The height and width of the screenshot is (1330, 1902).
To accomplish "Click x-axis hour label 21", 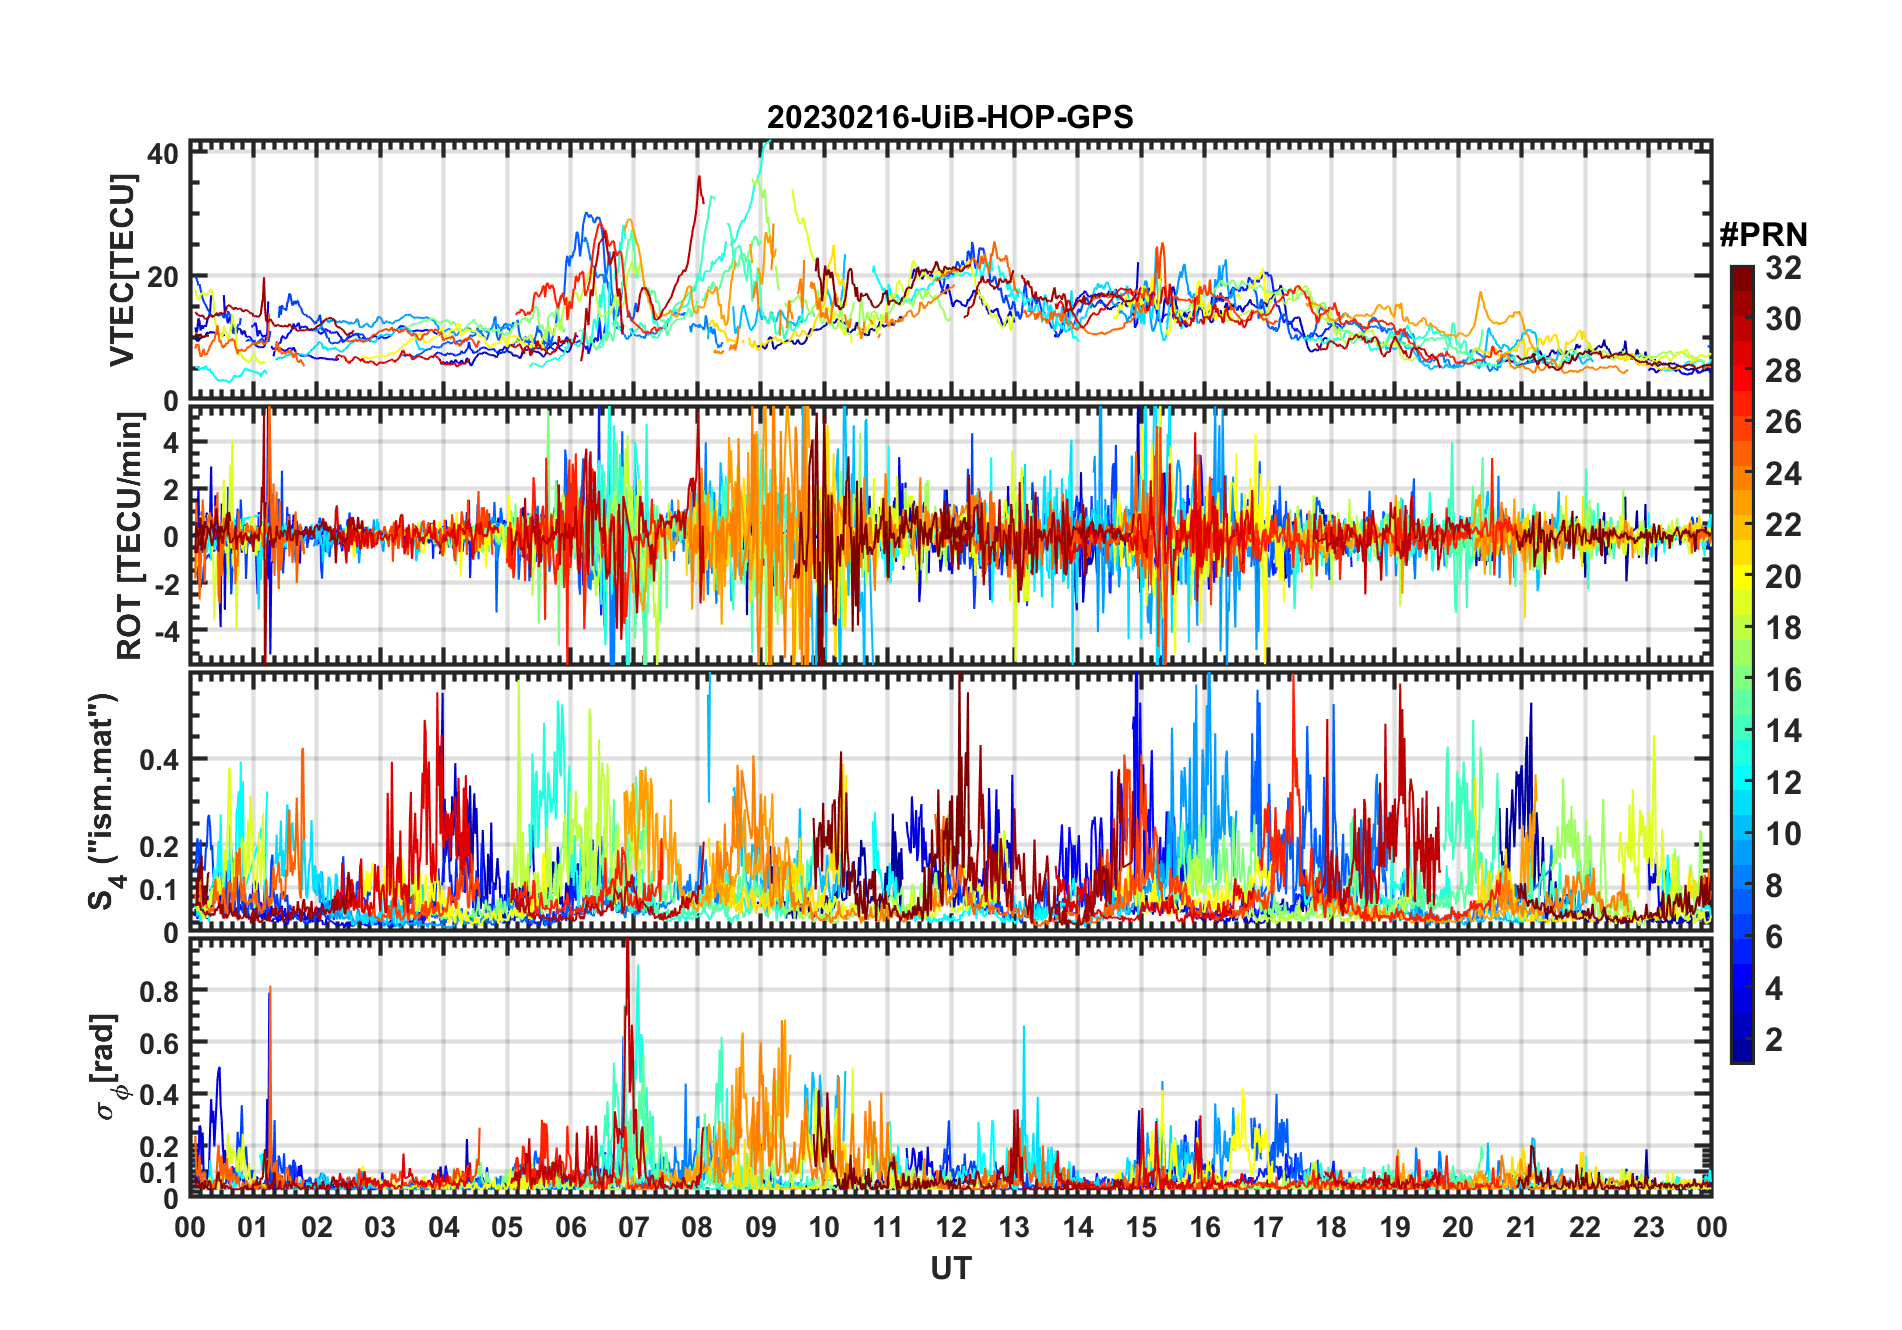I will point(1521,1227).
